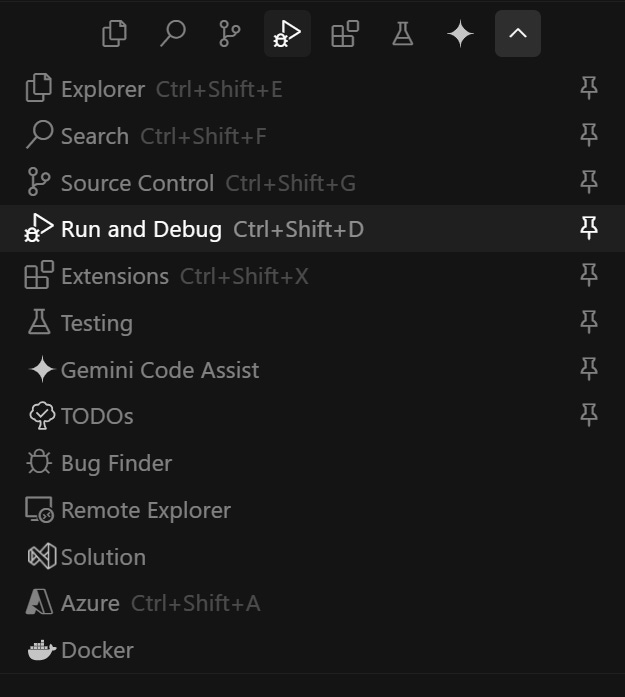Unpin the Run and Debug view

[x=589, y=229]
